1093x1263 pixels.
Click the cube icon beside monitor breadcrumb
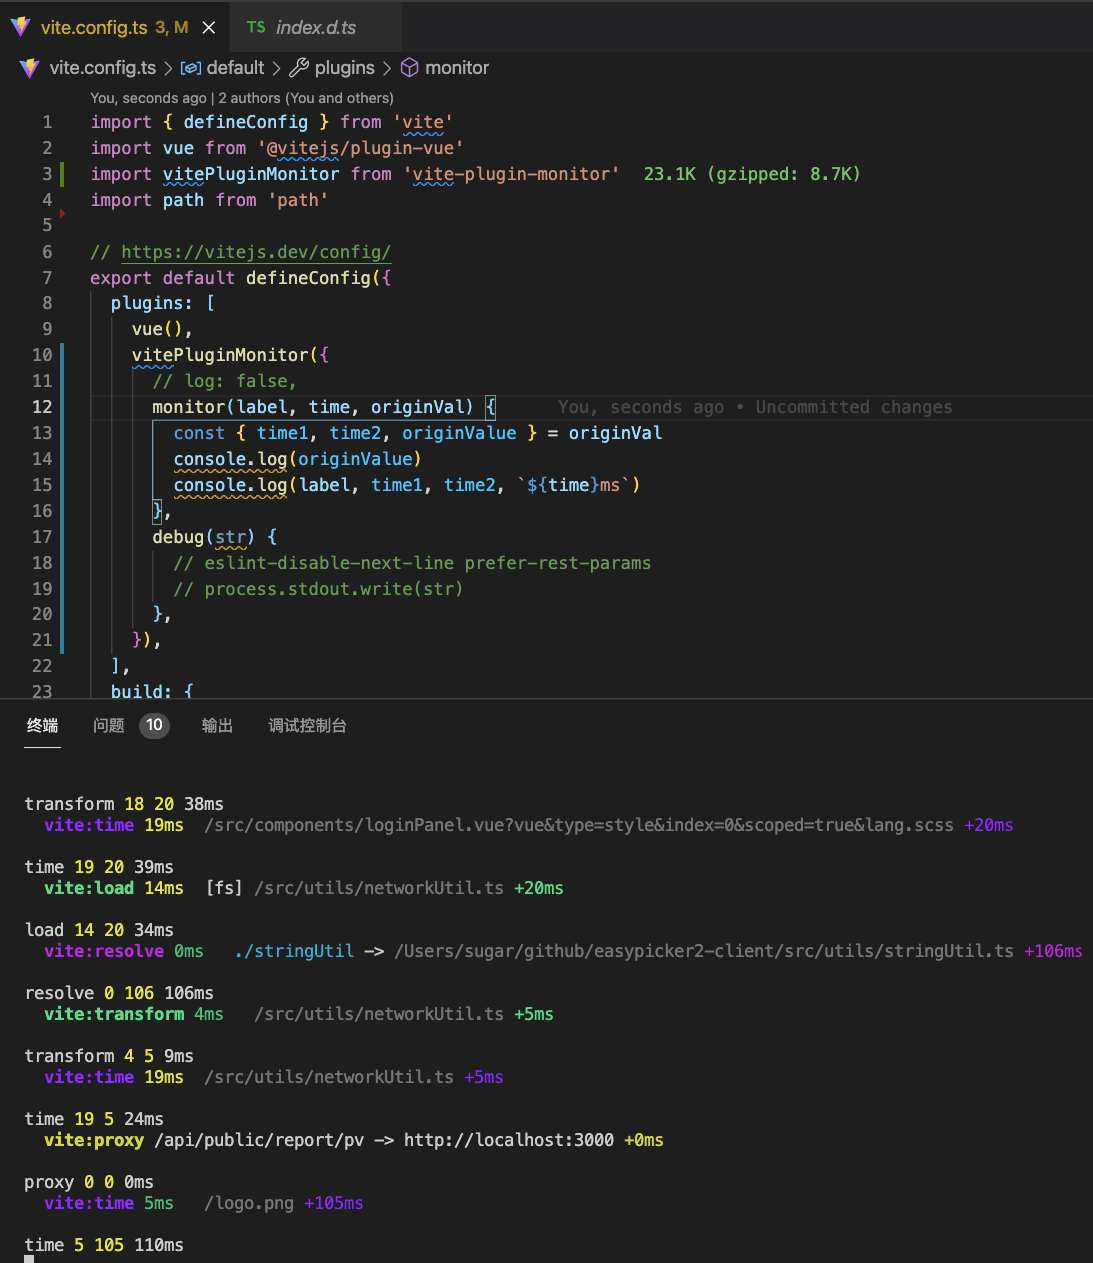coord(409,68)
